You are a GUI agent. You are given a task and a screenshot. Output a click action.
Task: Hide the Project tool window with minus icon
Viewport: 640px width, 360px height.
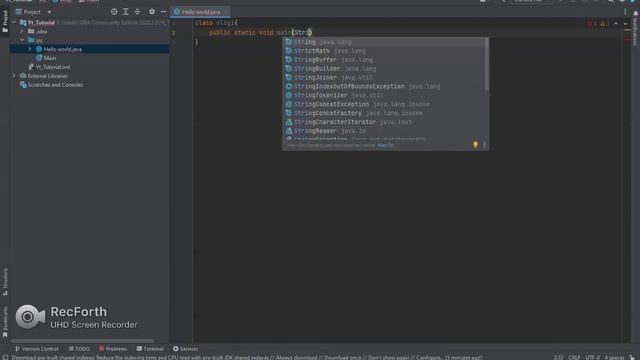pos(163,12)
